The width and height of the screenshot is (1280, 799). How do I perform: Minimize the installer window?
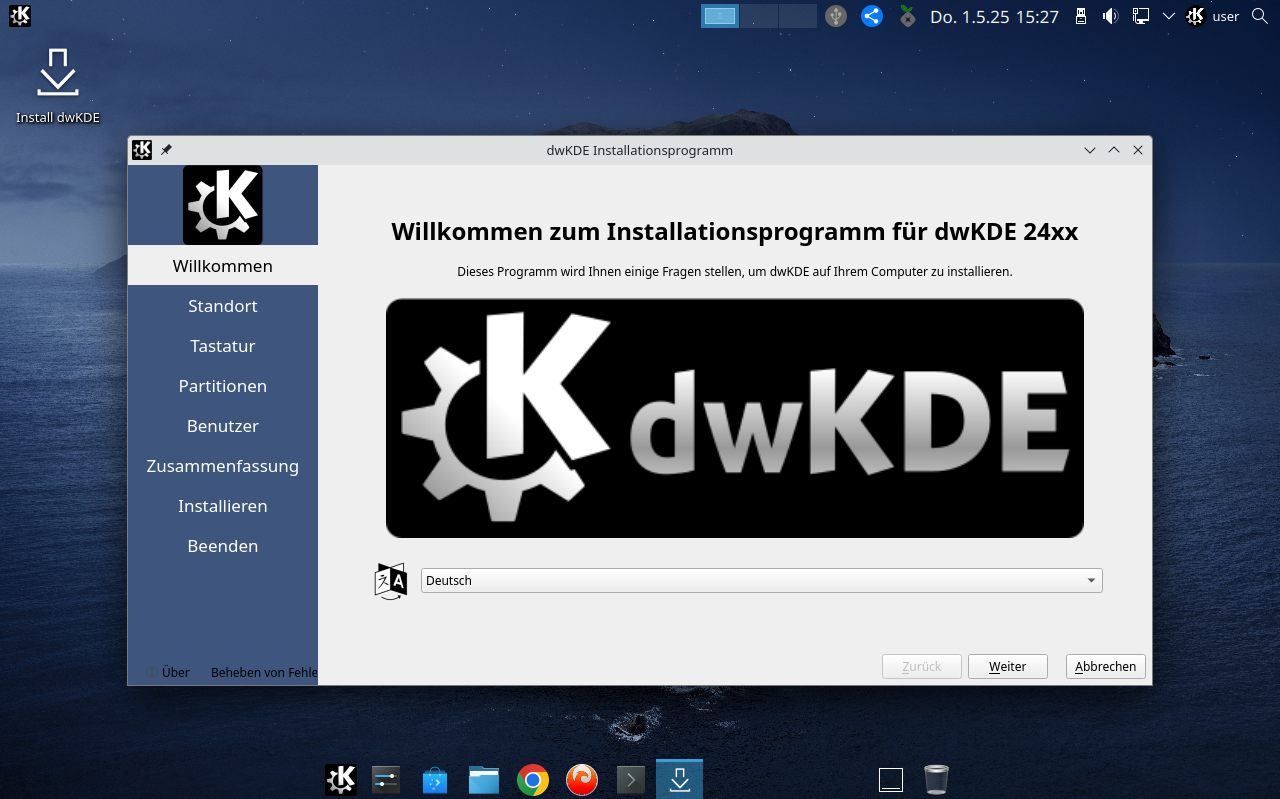point(1090,150)
